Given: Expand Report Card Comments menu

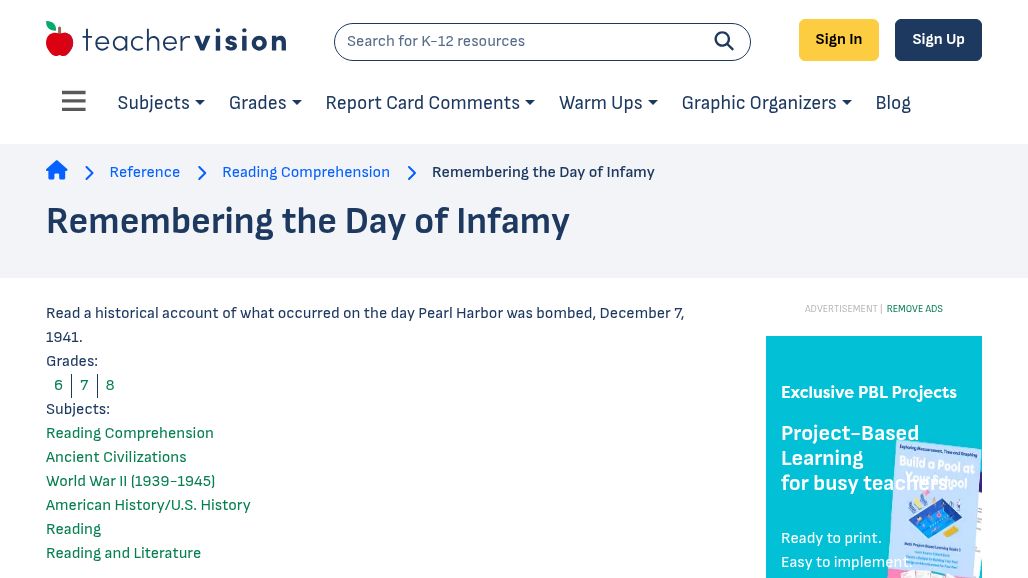Looking at the screenshot, I should [x=430, y=103].
